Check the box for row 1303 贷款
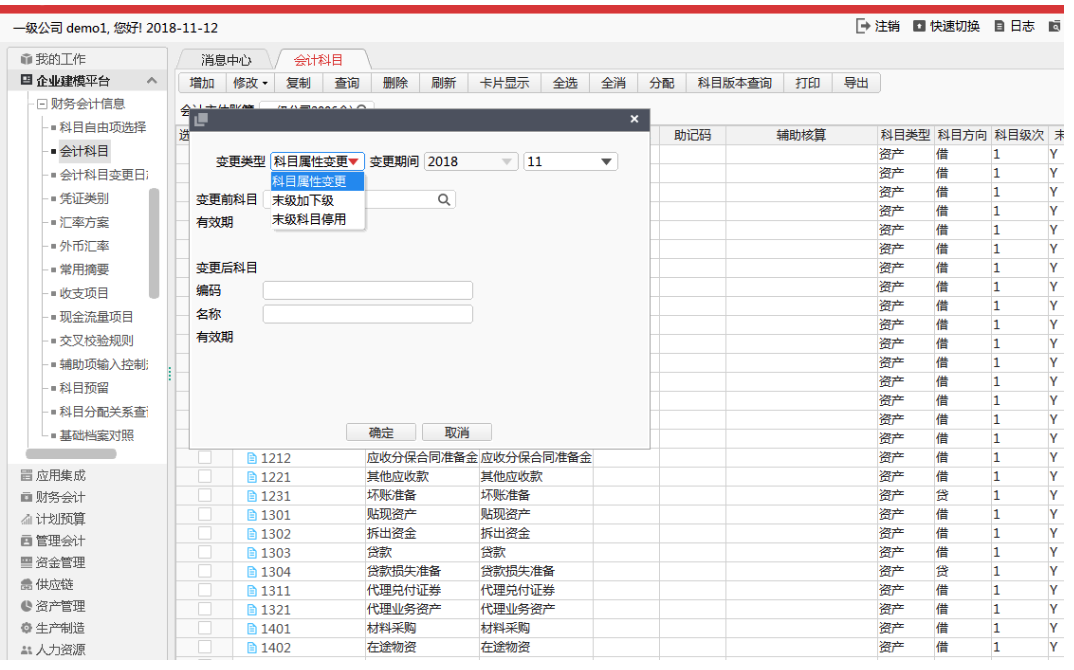This screenshot has width=1074, height=670. pyautogui.click(x=205, y=552)
